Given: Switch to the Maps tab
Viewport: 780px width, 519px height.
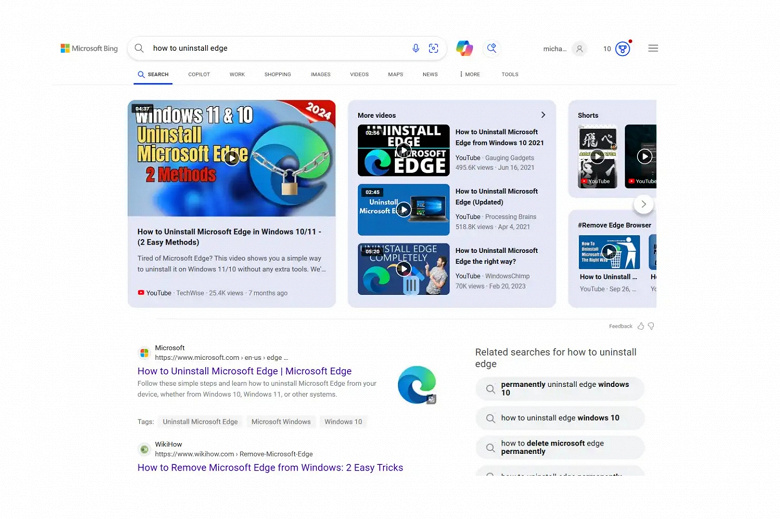Looking at the screenshot, I should tap(395, 74).
